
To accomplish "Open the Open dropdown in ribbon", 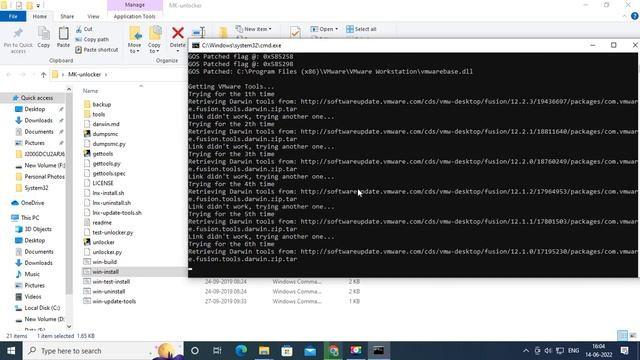I will (324, 29).
